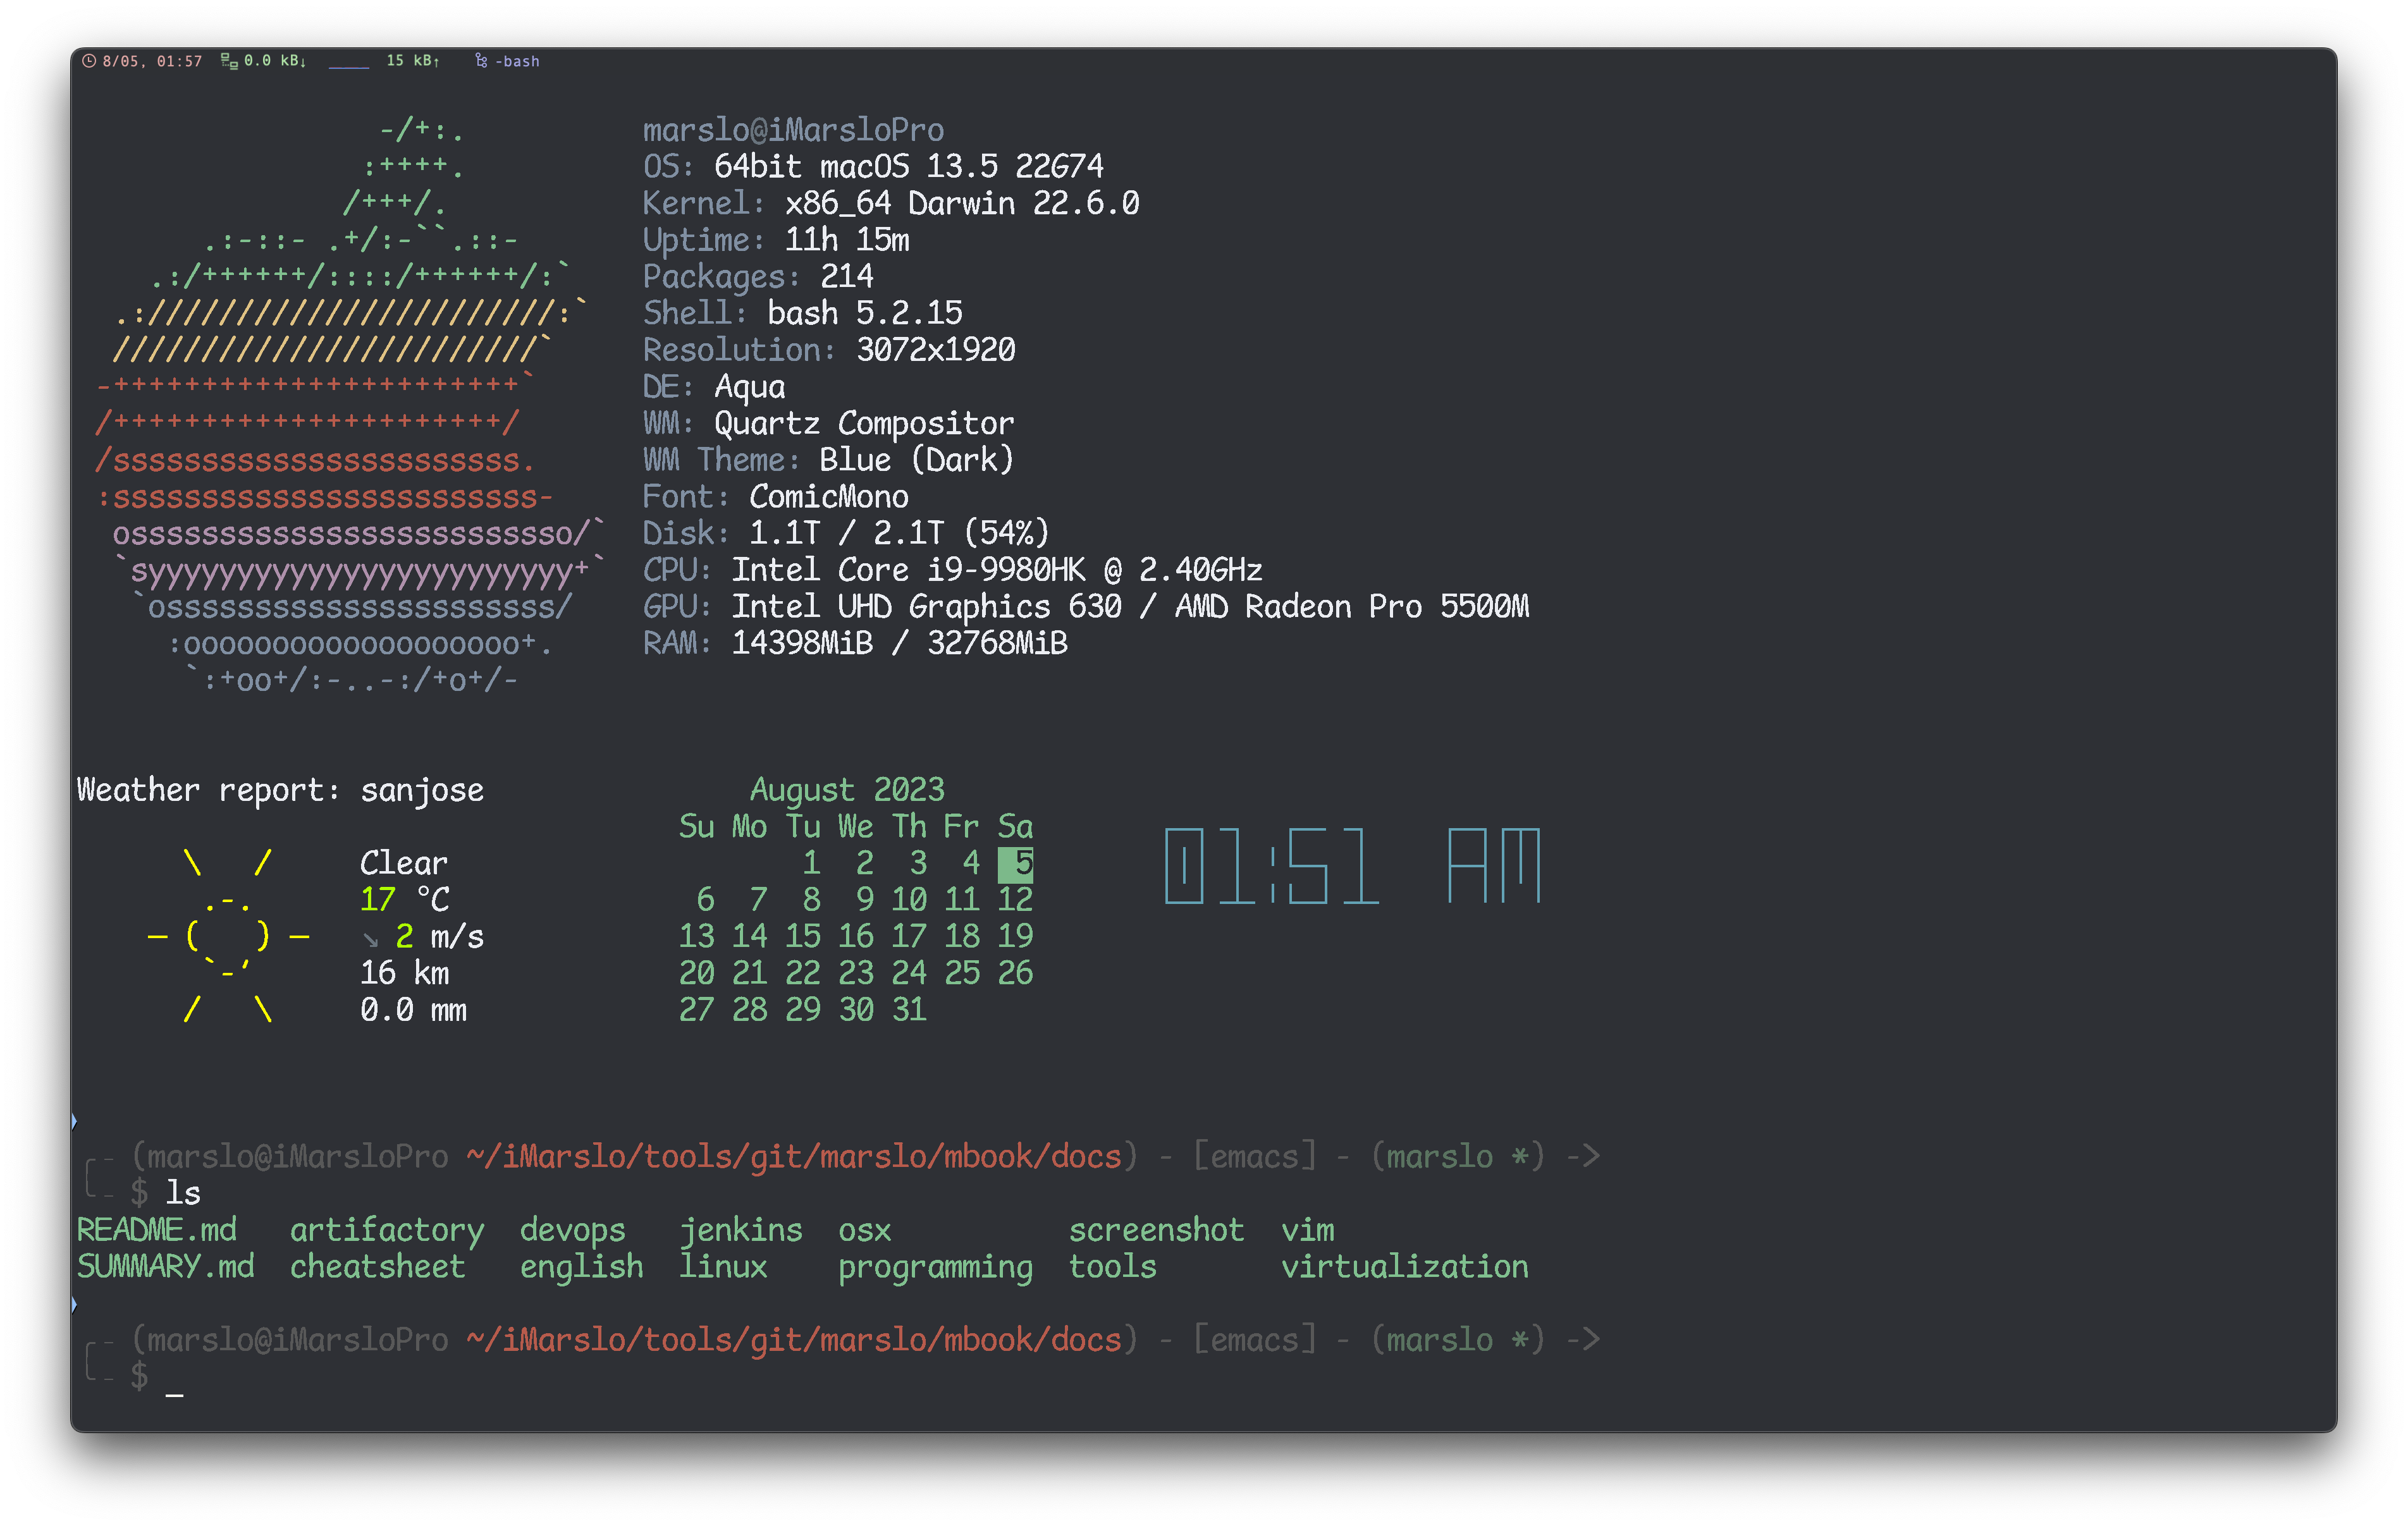Screen dimensions: 2408x1526
Task: Expand the virtualization directory listing
Action: (1403, 1266)
